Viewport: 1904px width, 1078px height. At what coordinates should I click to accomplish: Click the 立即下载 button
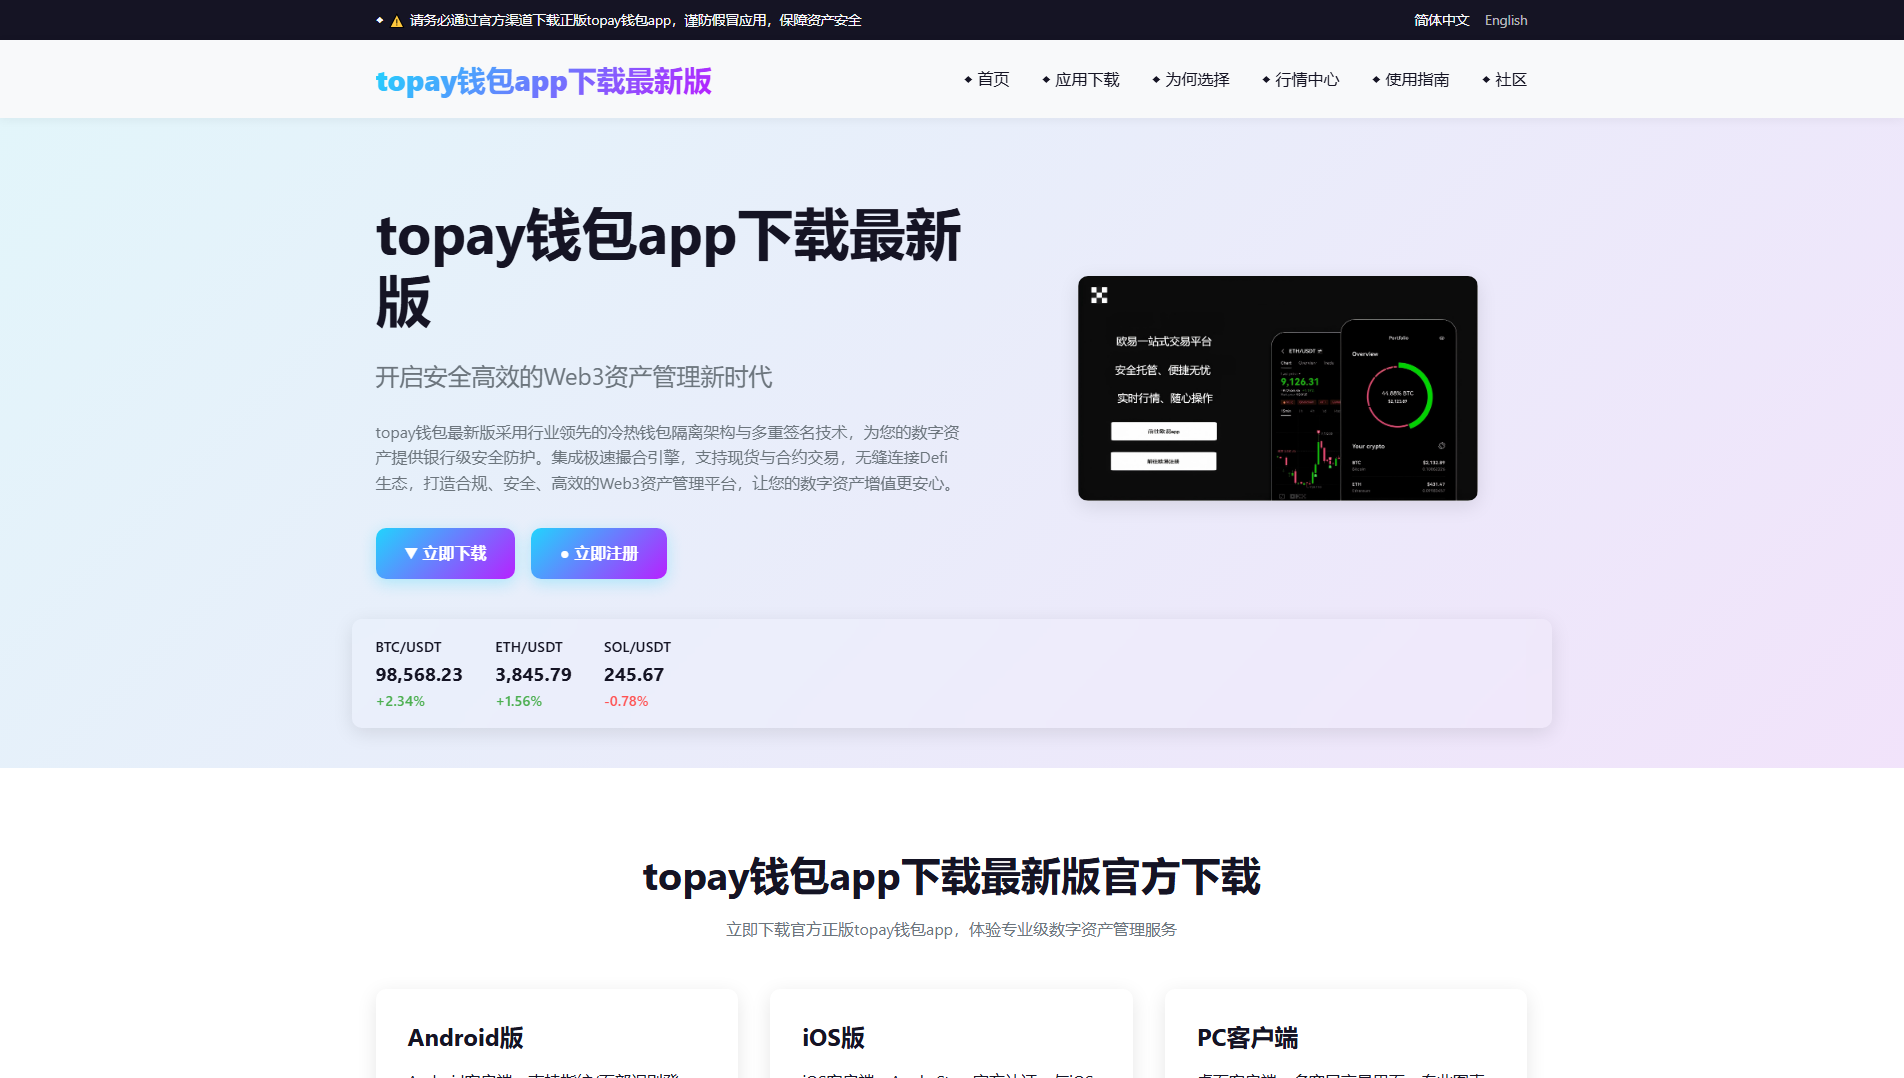(x=445, y=553)
